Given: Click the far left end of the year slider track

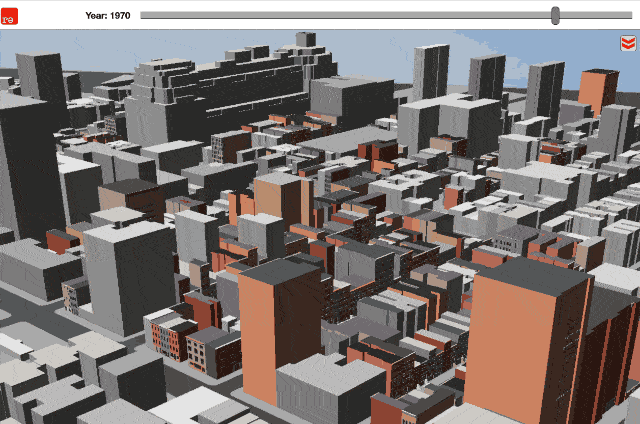Looking at the screenshot, I should (144, 15).
